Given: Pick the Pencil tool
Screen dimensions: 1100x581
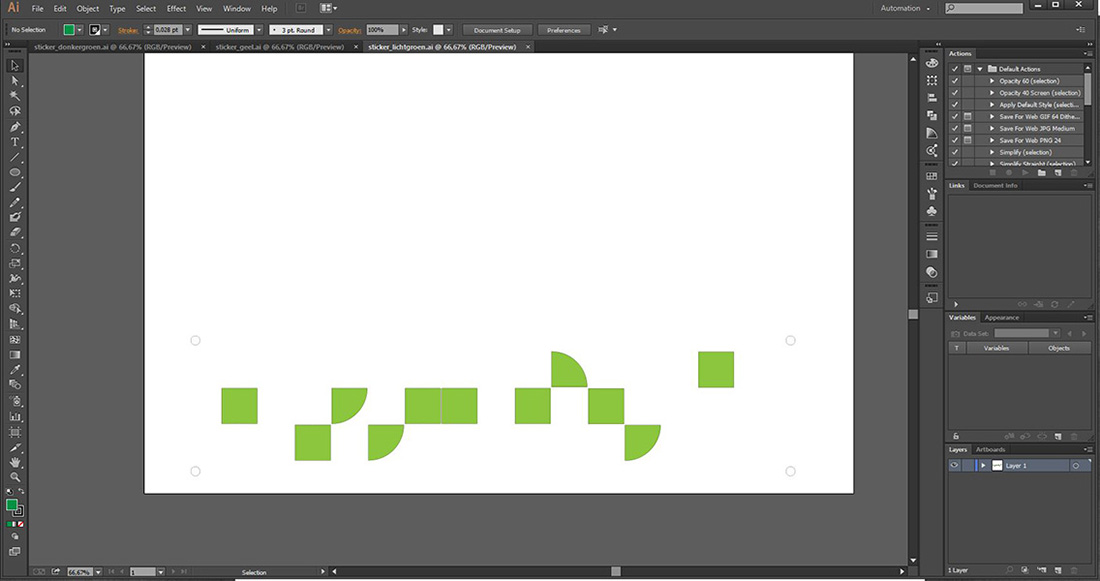Looking at the screenshot, I should point(15,202).
